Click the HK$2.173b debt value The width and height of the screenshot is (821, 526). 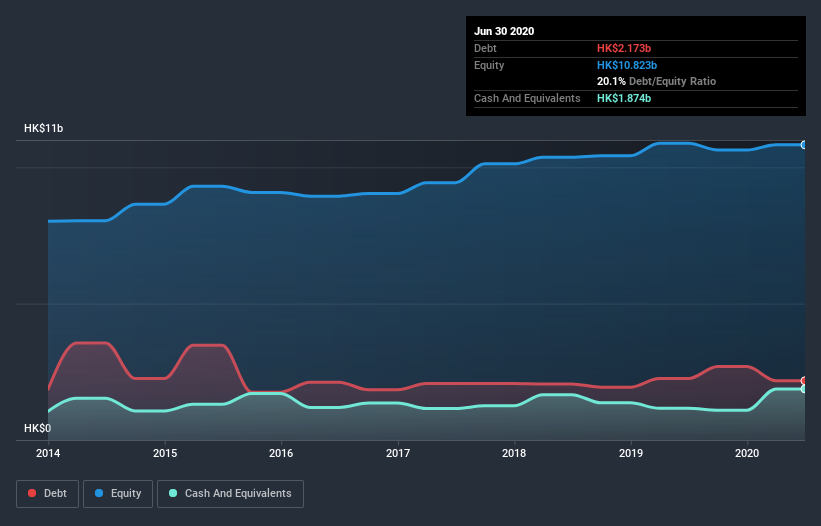(x=624, y=48)
